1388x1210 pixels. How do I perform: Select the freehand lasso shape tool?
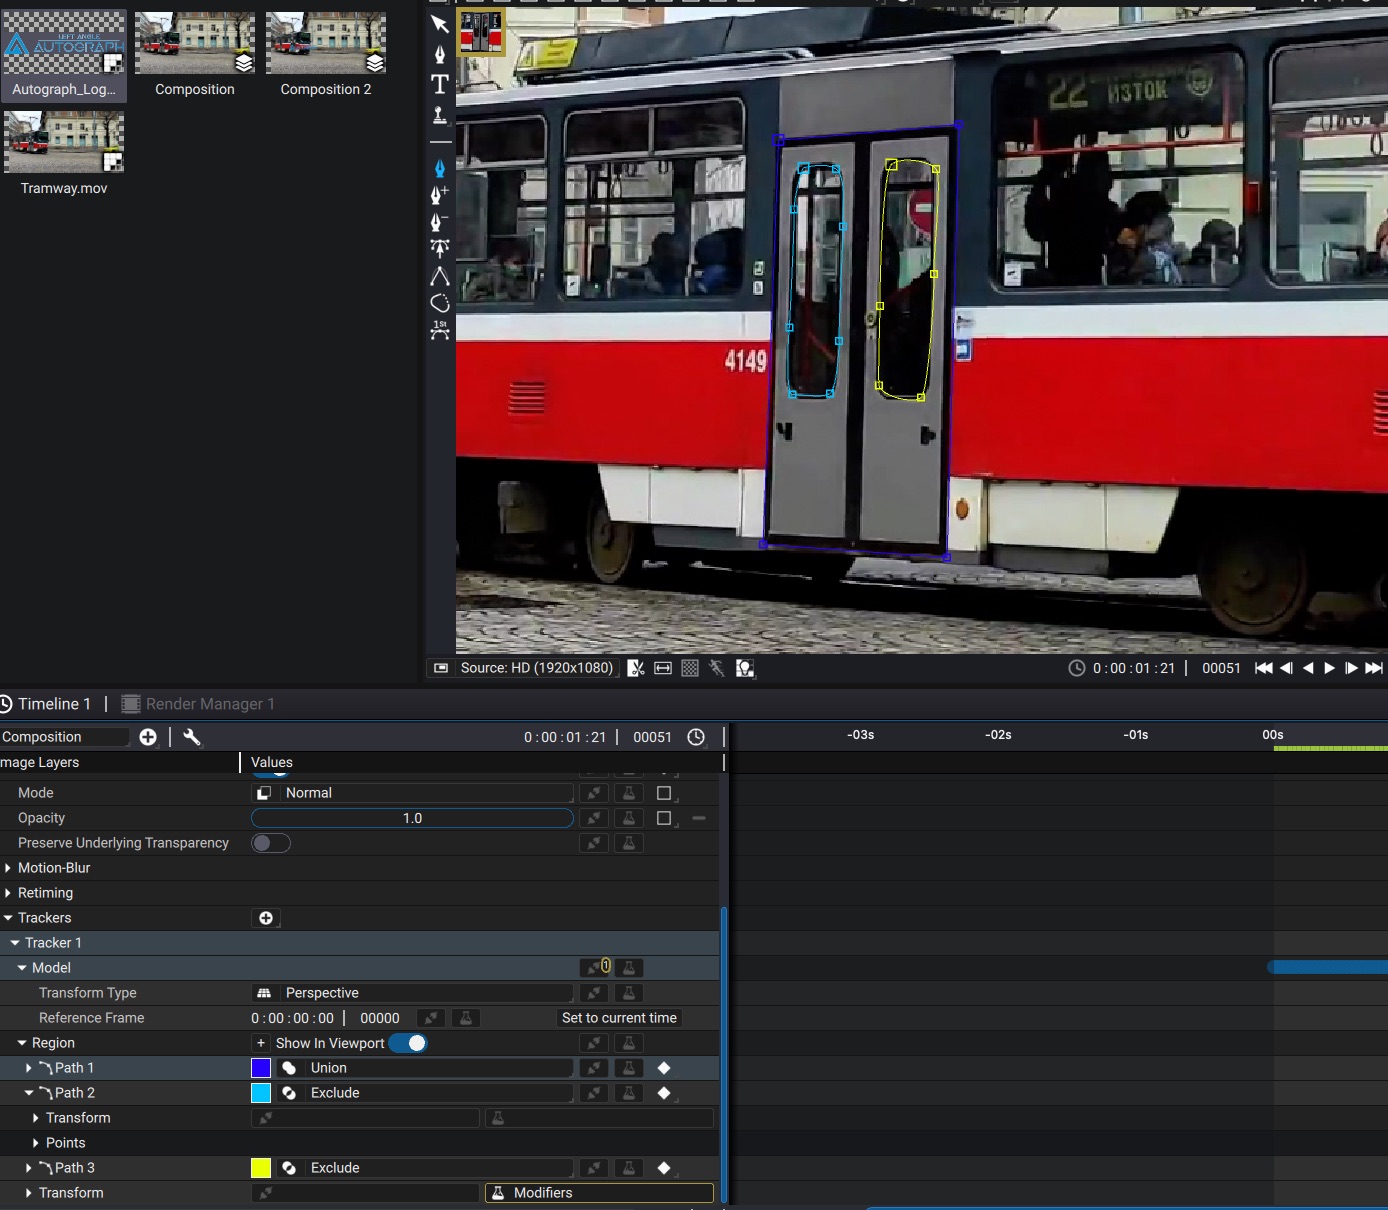point(439,303)
